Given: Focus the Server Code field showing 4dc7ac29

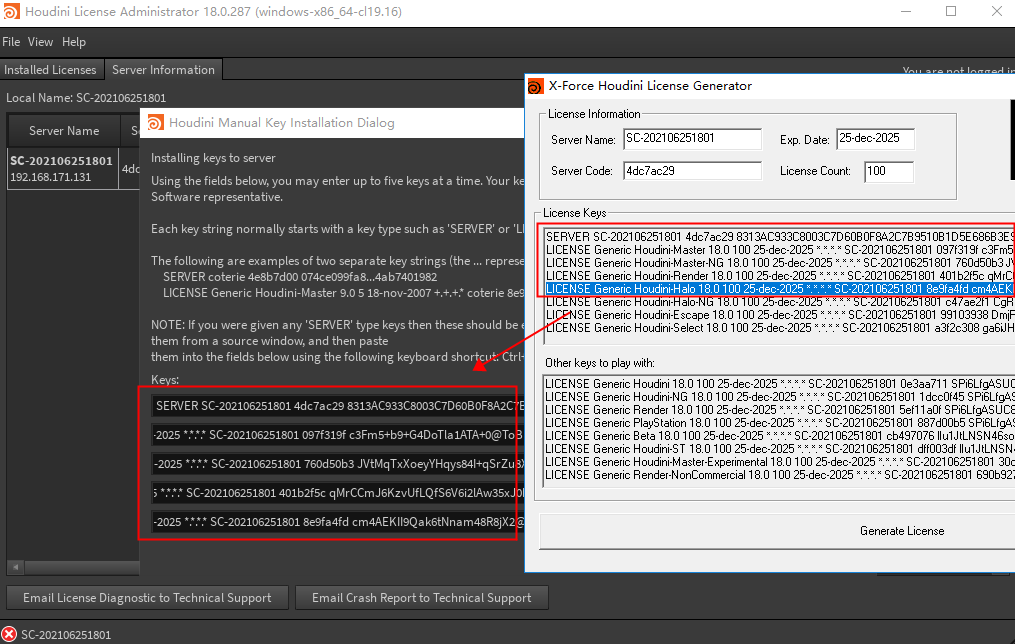Looking at the screenshot, I should (x=692, y=171).
